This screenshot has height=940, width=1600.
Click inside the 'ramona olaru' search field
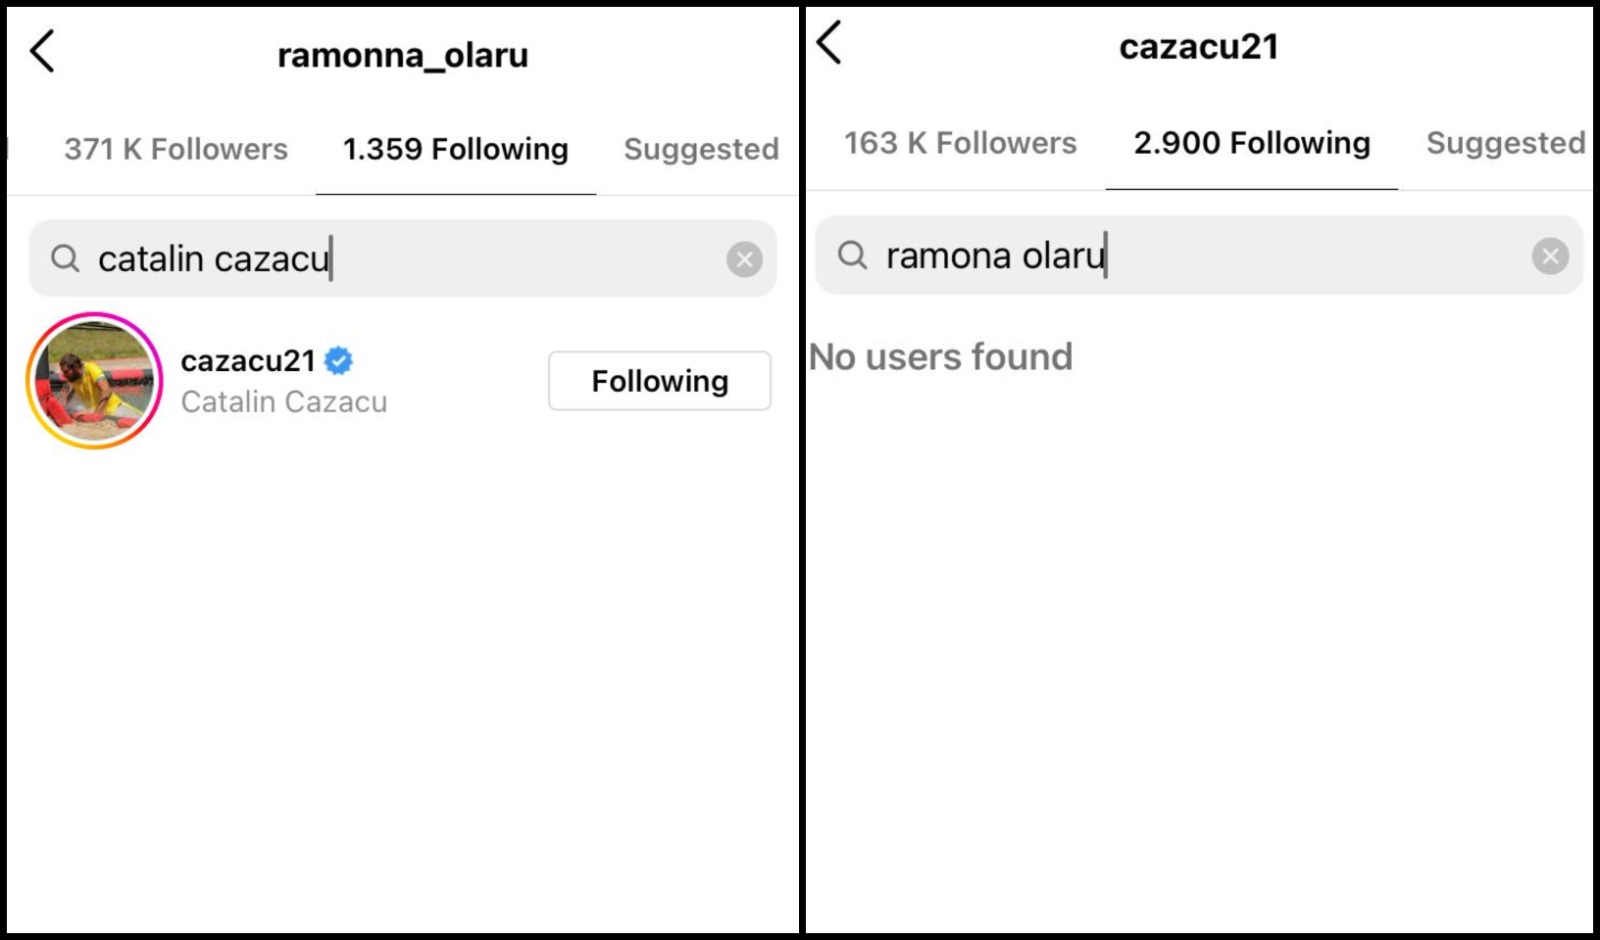(995, 256)
